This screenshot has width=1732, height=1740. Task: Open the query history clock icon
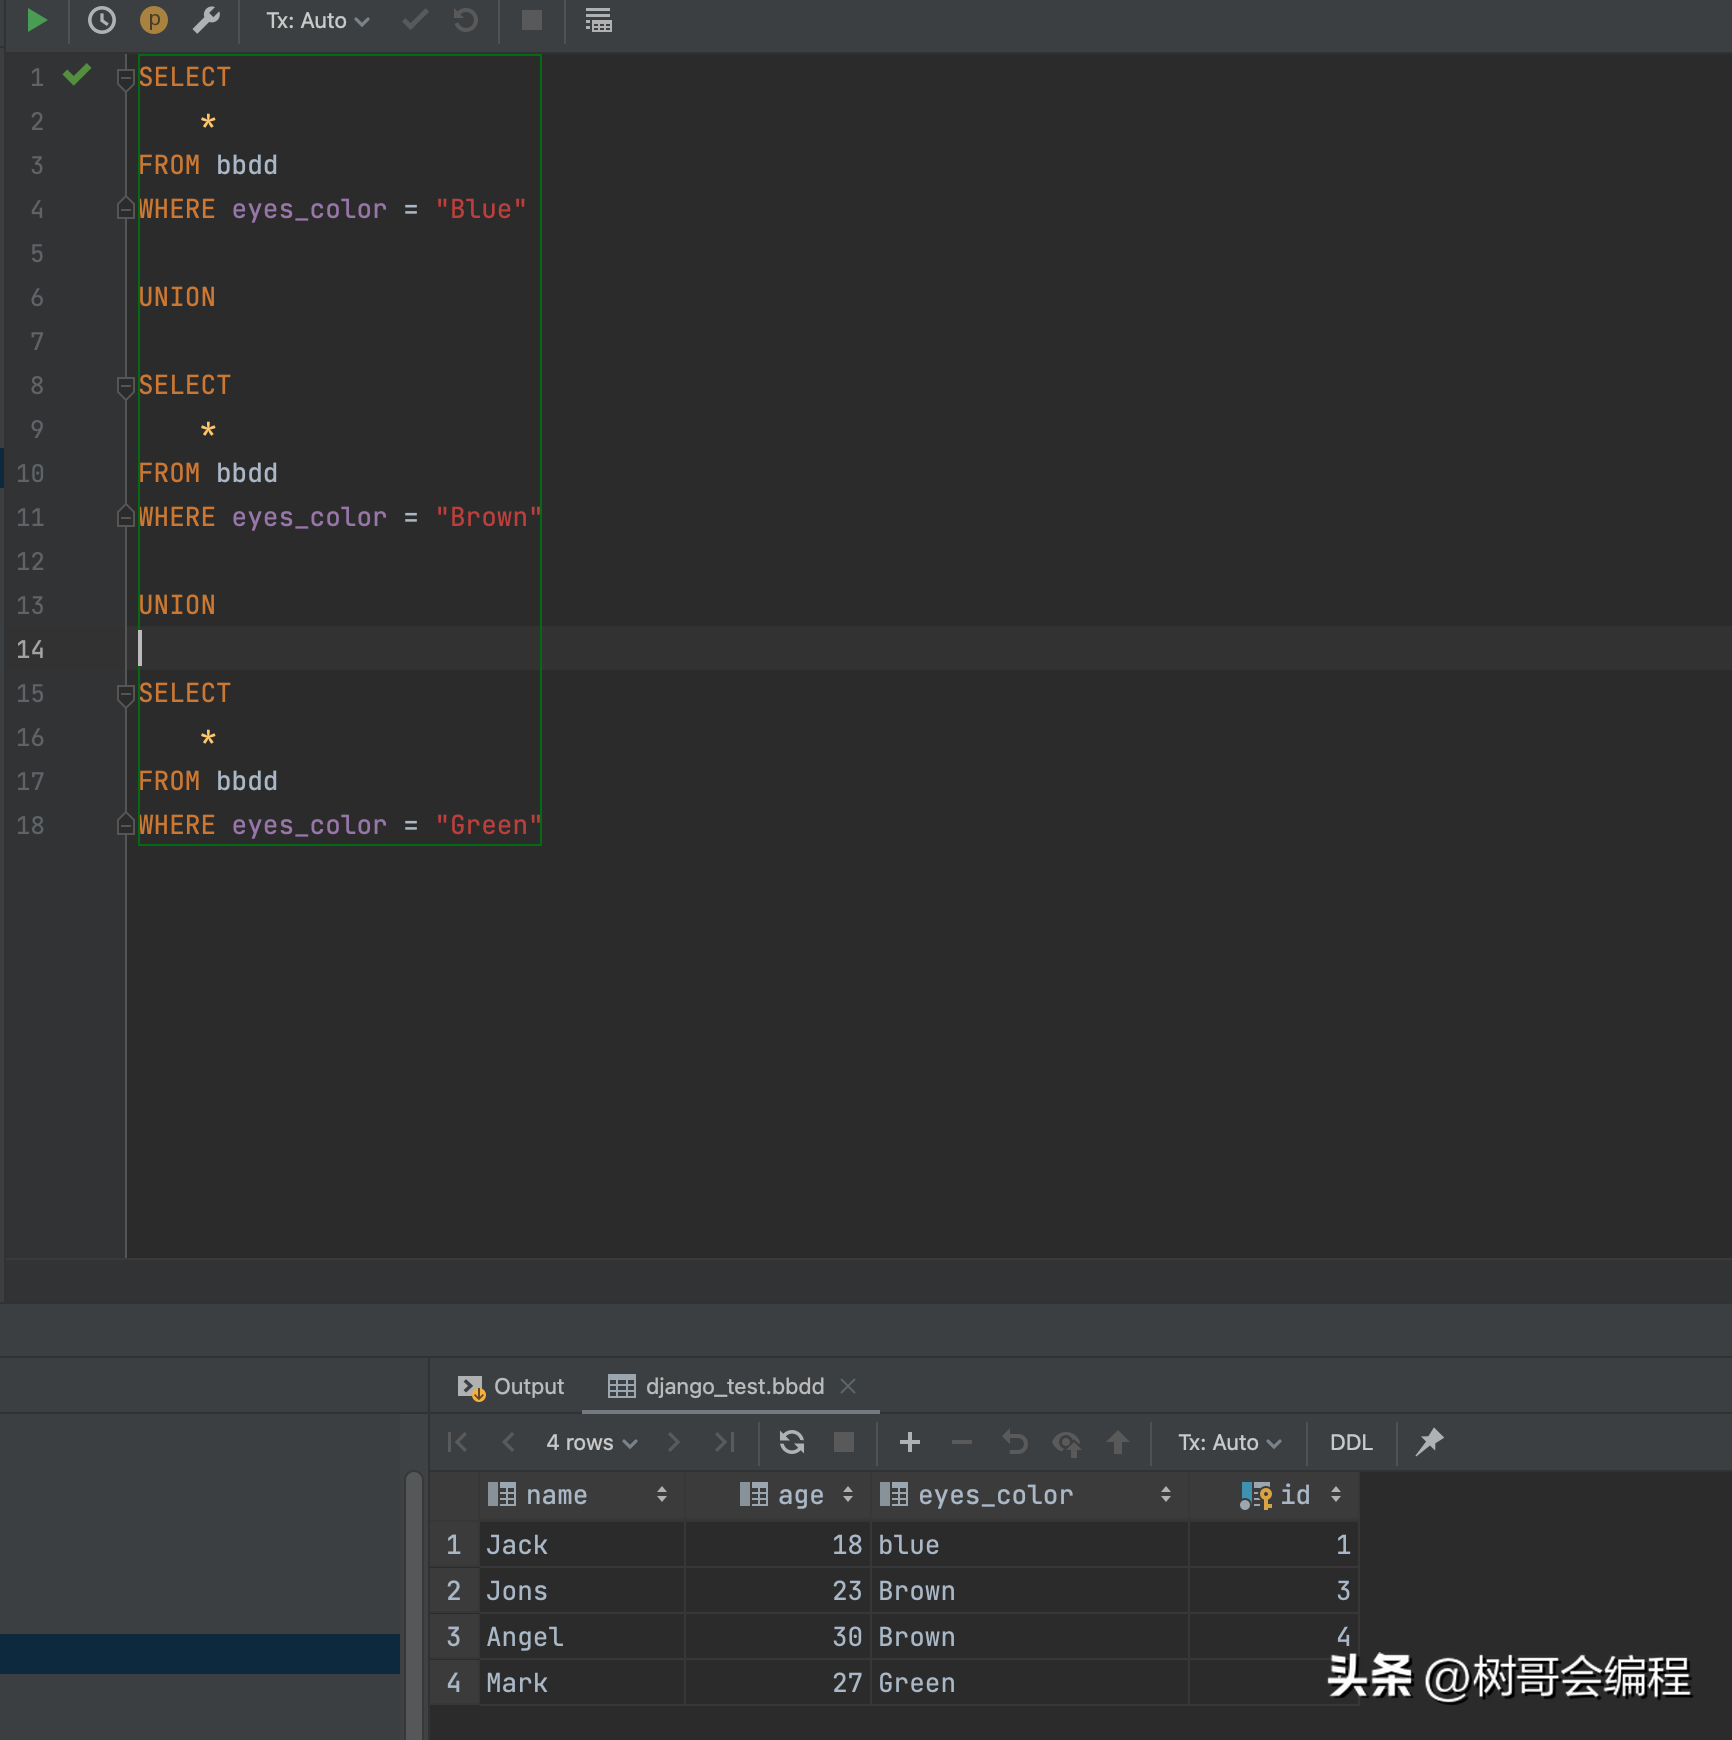[x=101, y=20]
